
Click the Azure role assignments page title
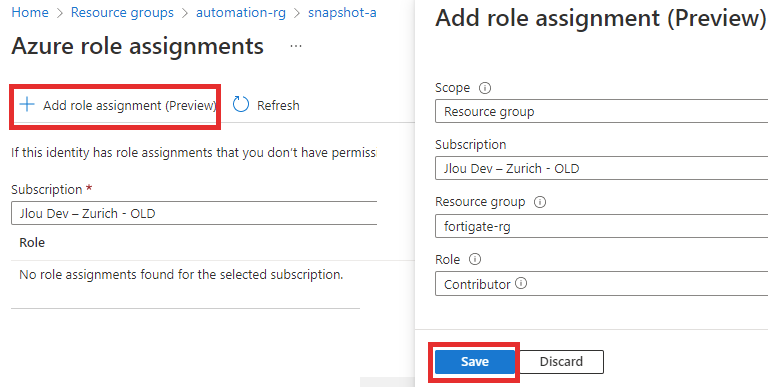click(x=138, y=47)
